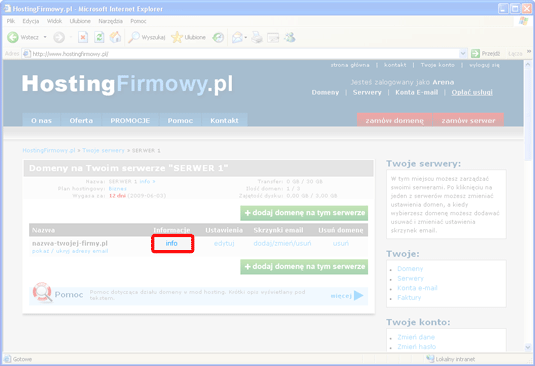Click the vertical scrollbar up arrow
Viewport: 535px width, 366px height.
pyautogui.click(x=528, y=64)
